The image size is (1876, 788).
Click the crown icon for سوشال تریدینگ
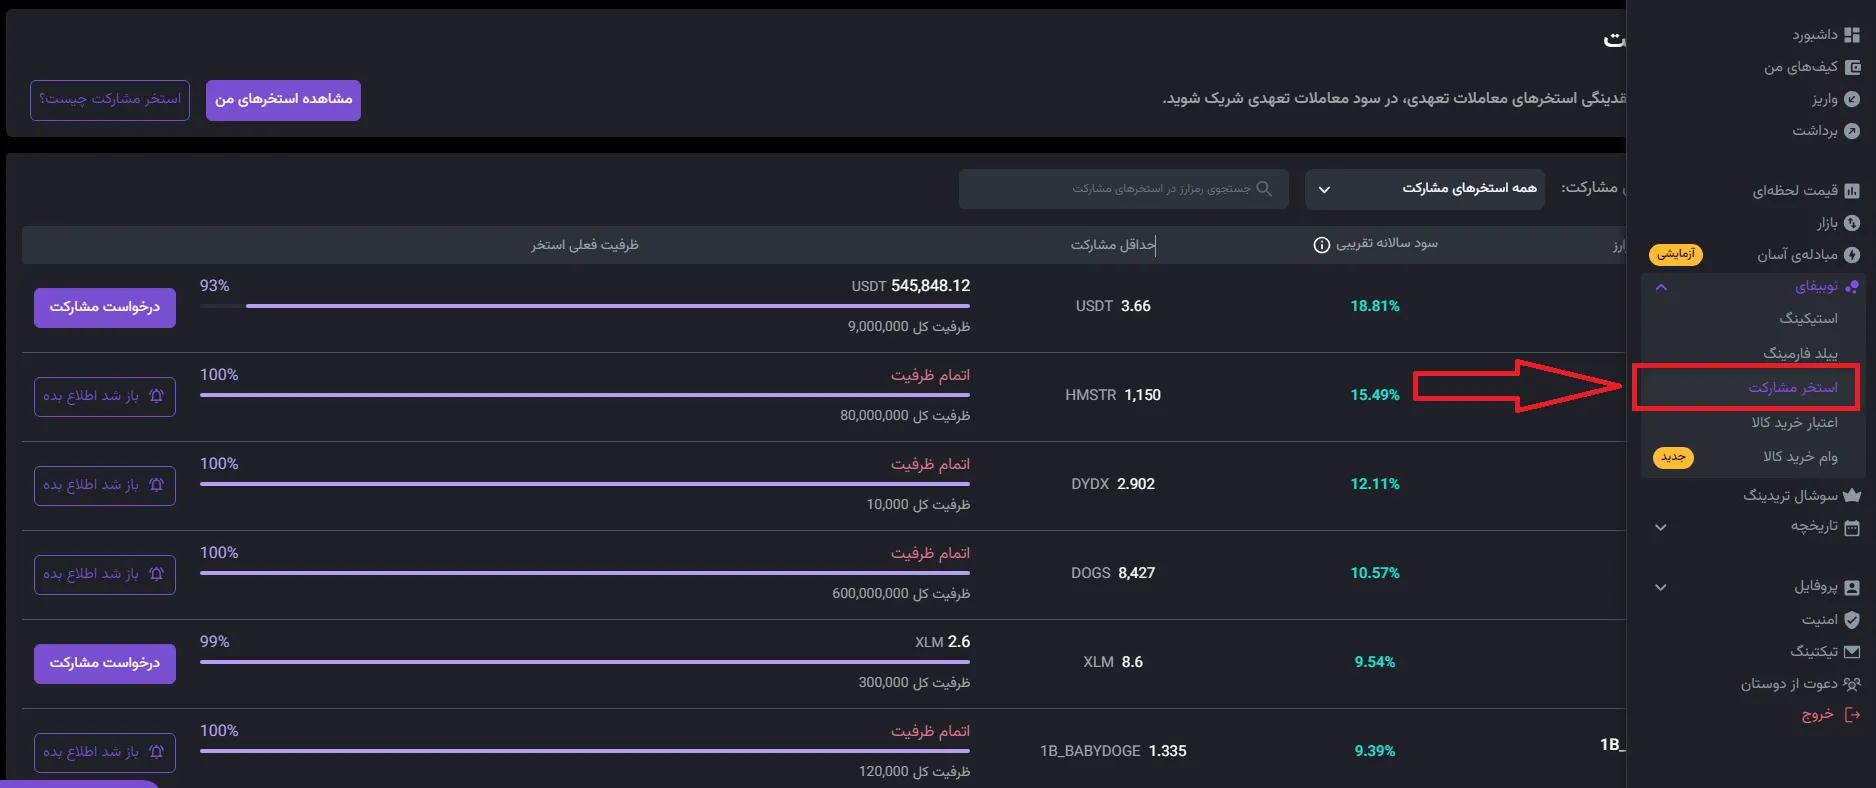[x=1852, y=495]
